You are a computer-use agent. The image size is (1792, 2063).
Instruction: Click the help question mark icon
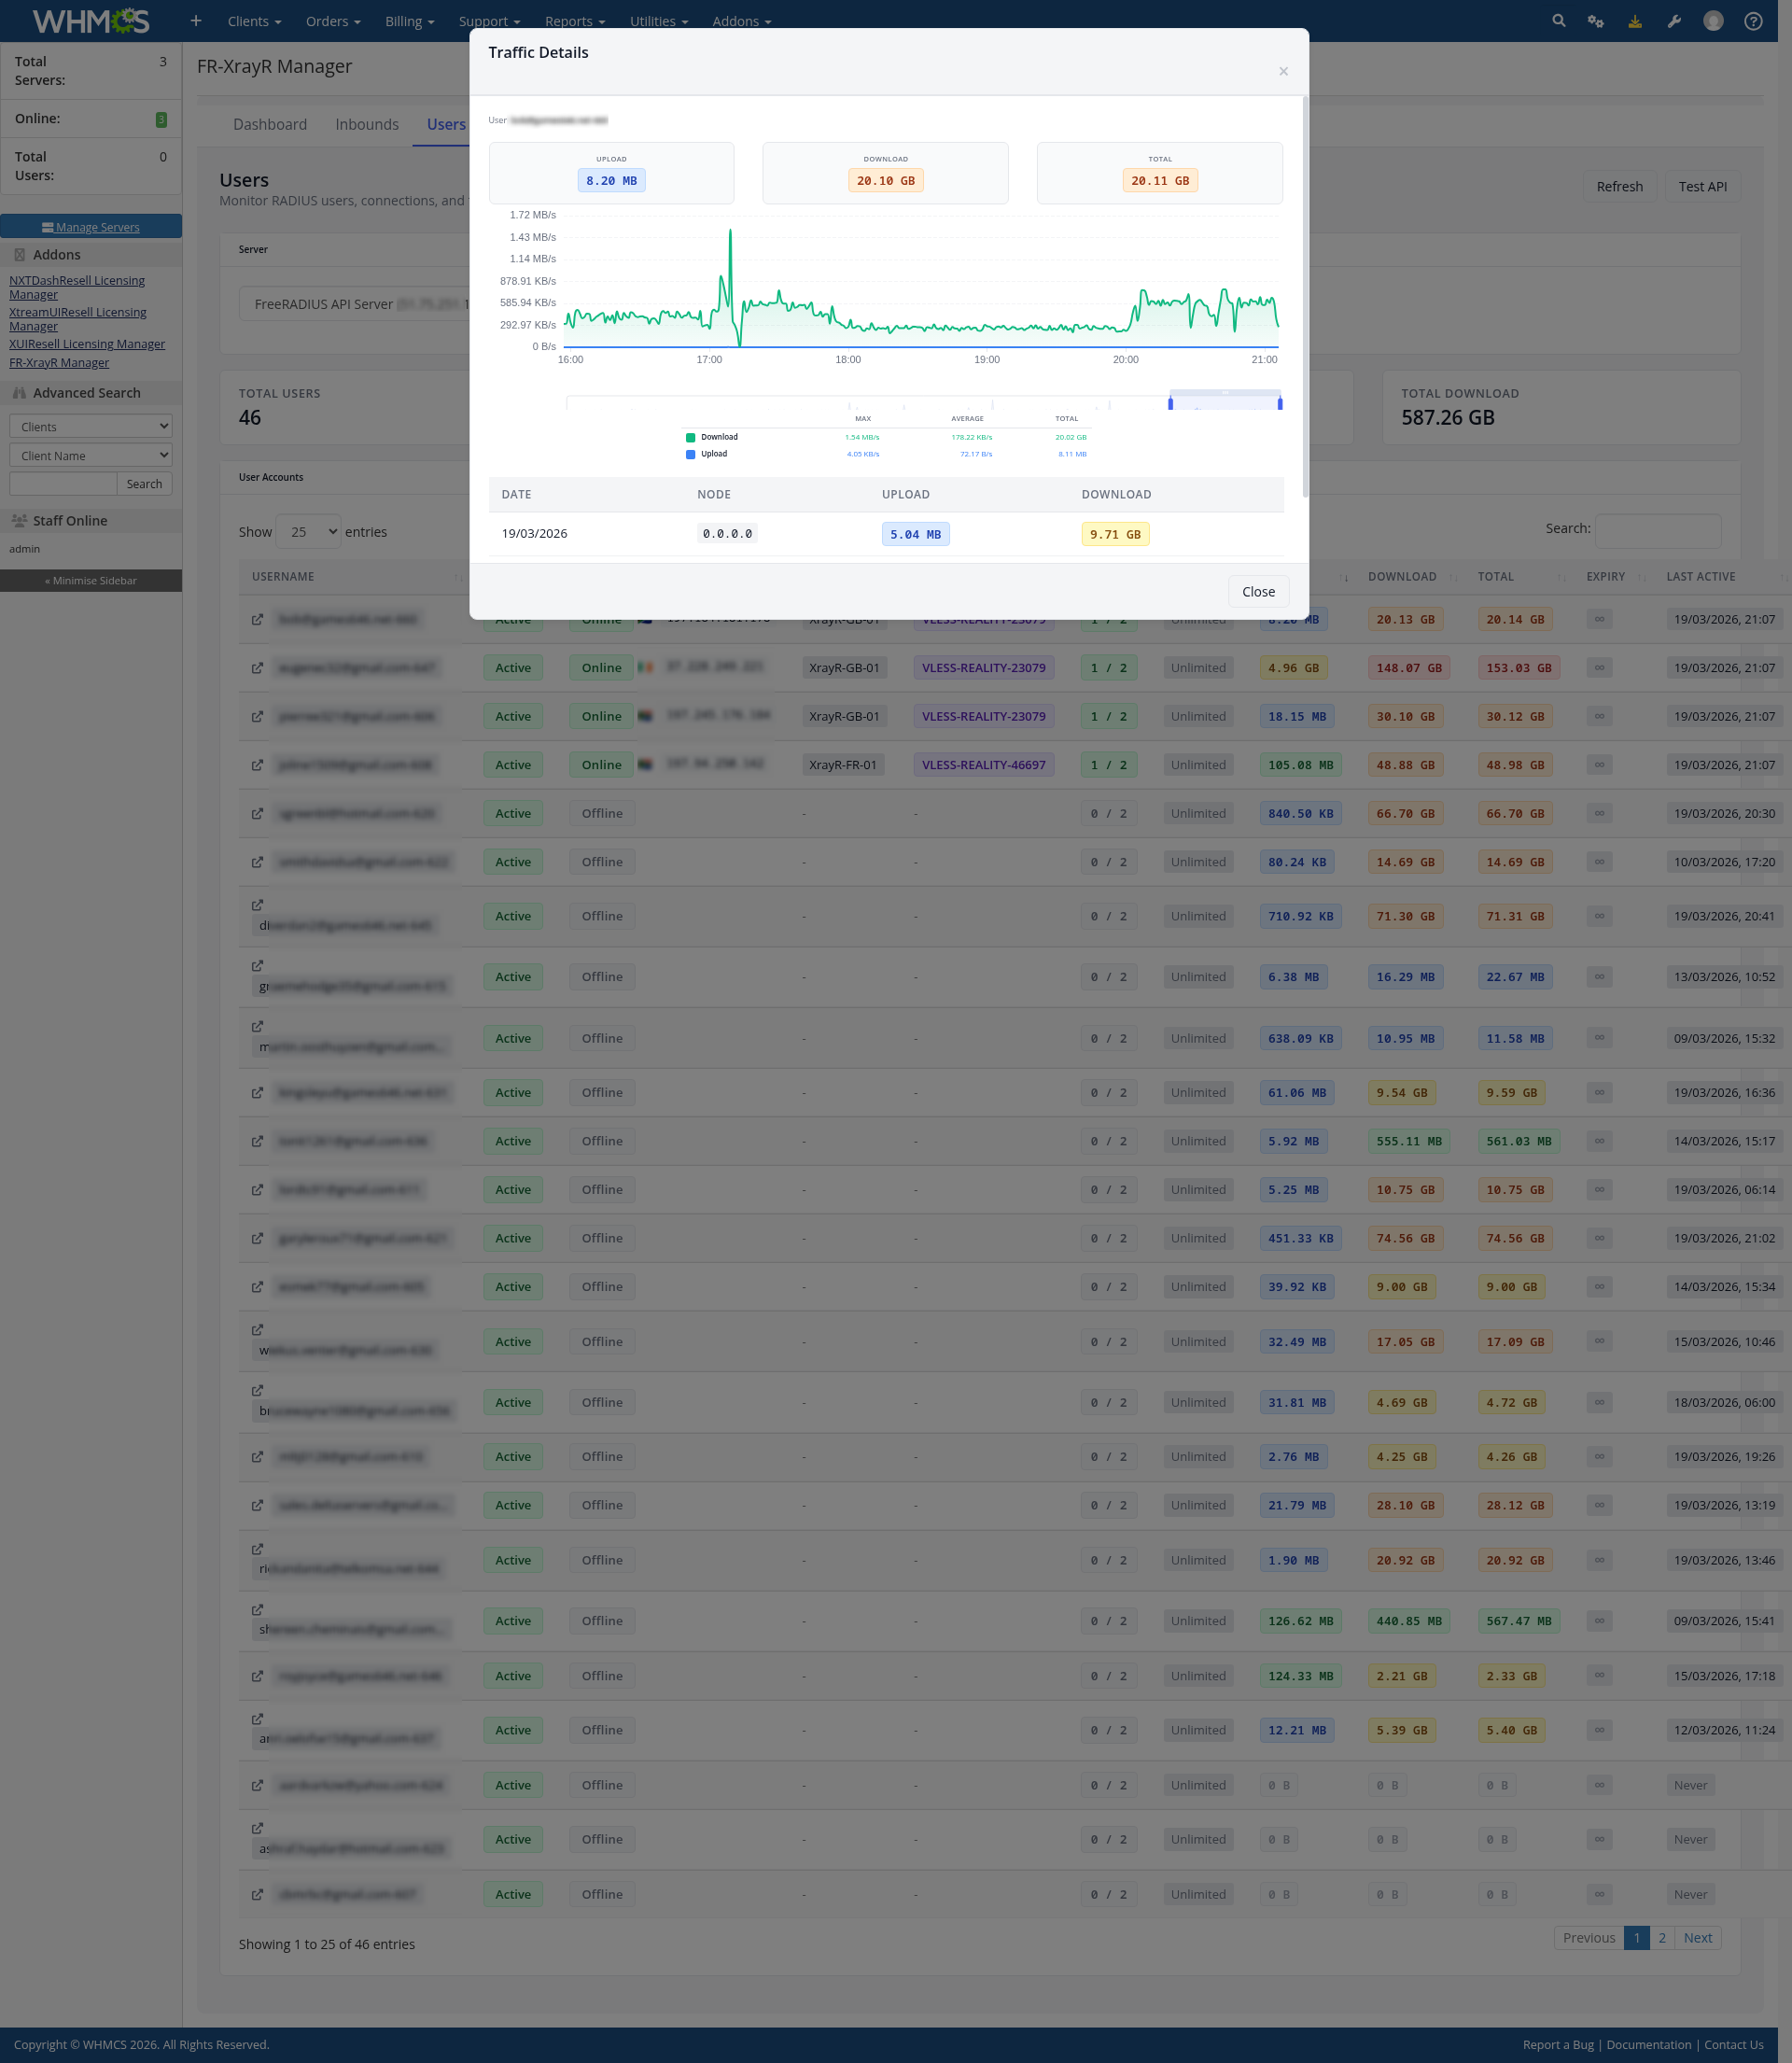coord(1753,21)
